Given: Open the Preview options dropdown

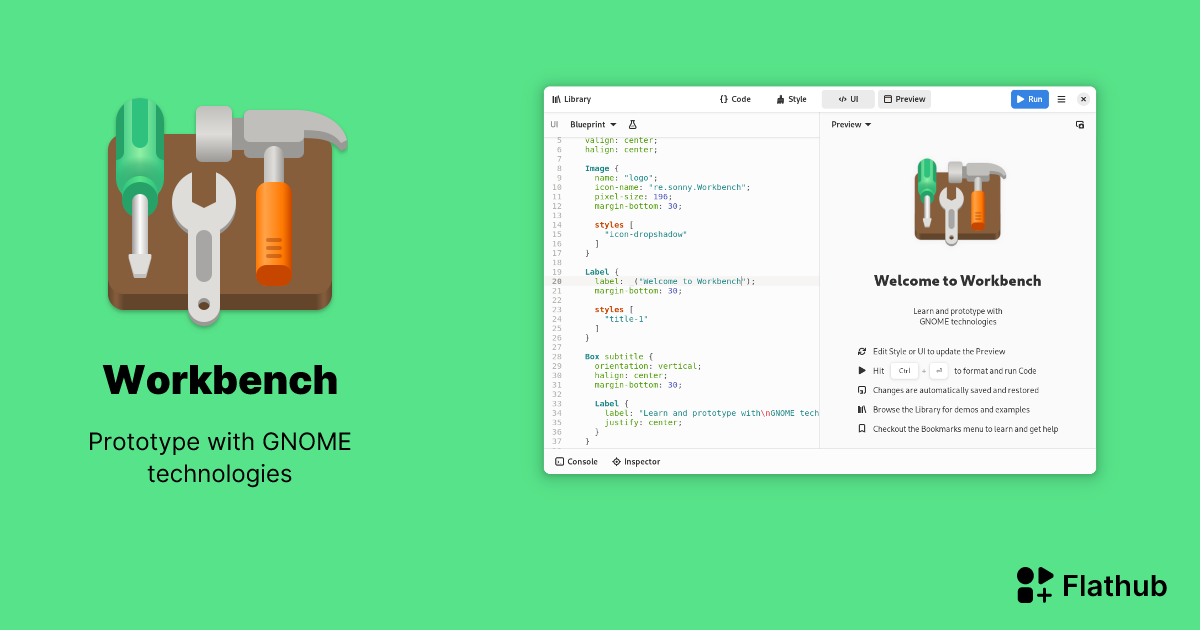Looking at the screenshot, I should (x=849, y=124).
